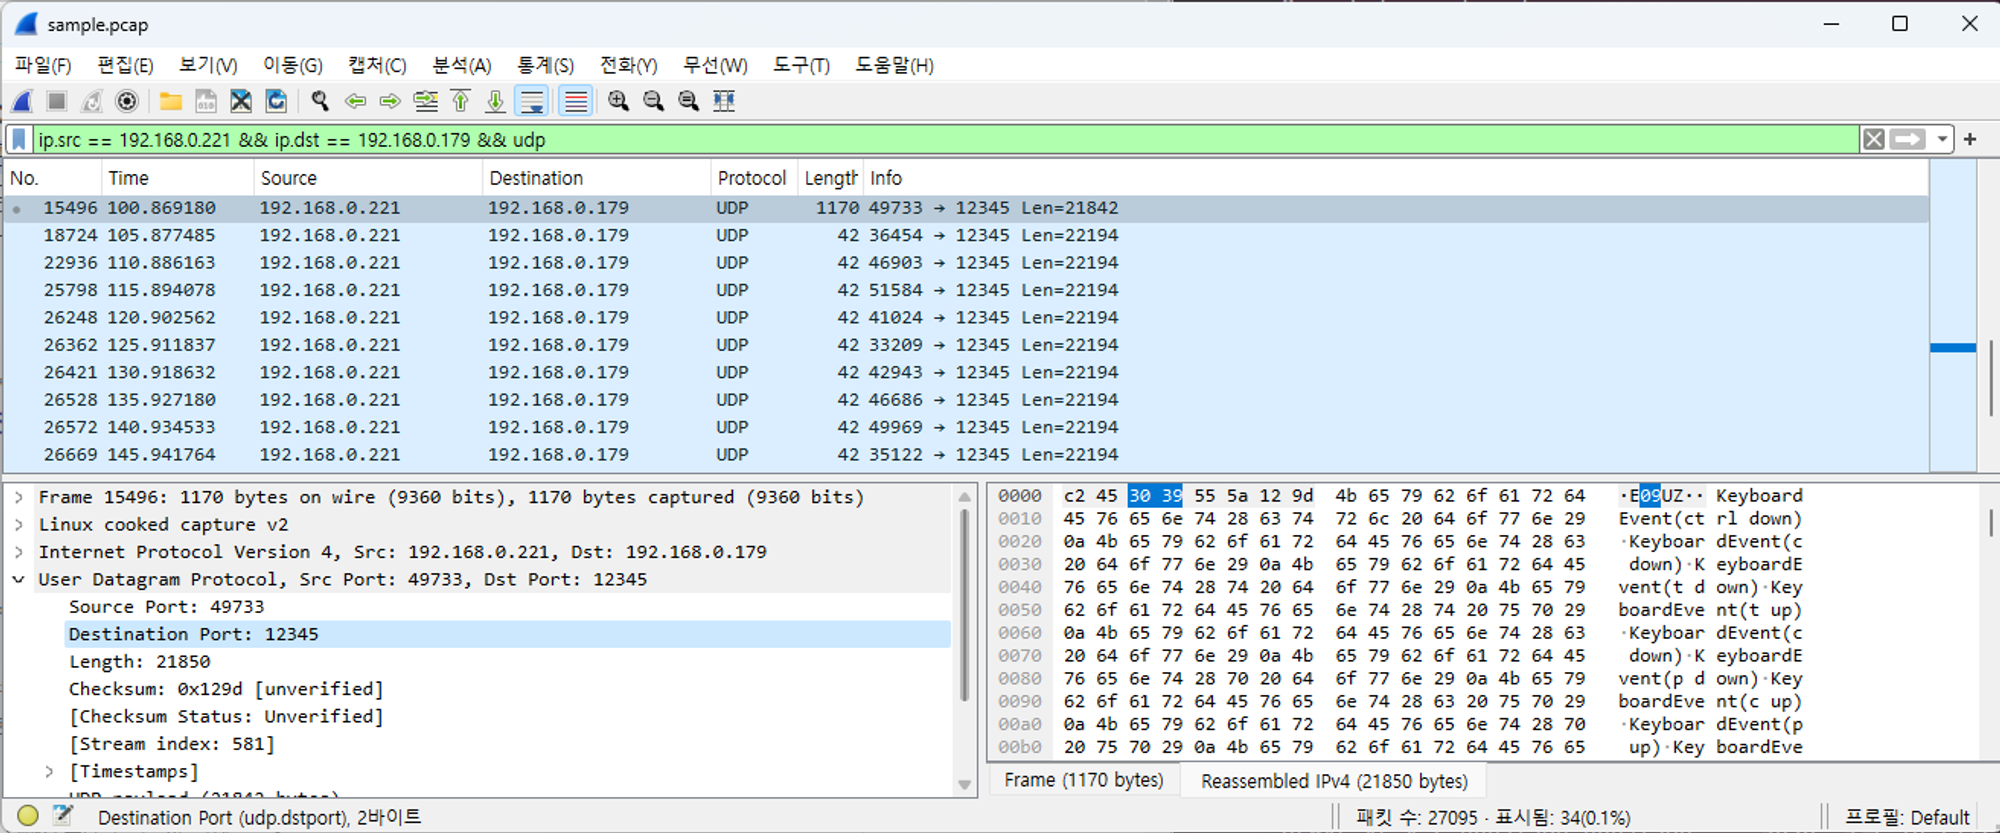The width and height of the screenshot is (2000, 833).
Task: Go forward with the right green arrow
Action: click(x=390, y=101)
